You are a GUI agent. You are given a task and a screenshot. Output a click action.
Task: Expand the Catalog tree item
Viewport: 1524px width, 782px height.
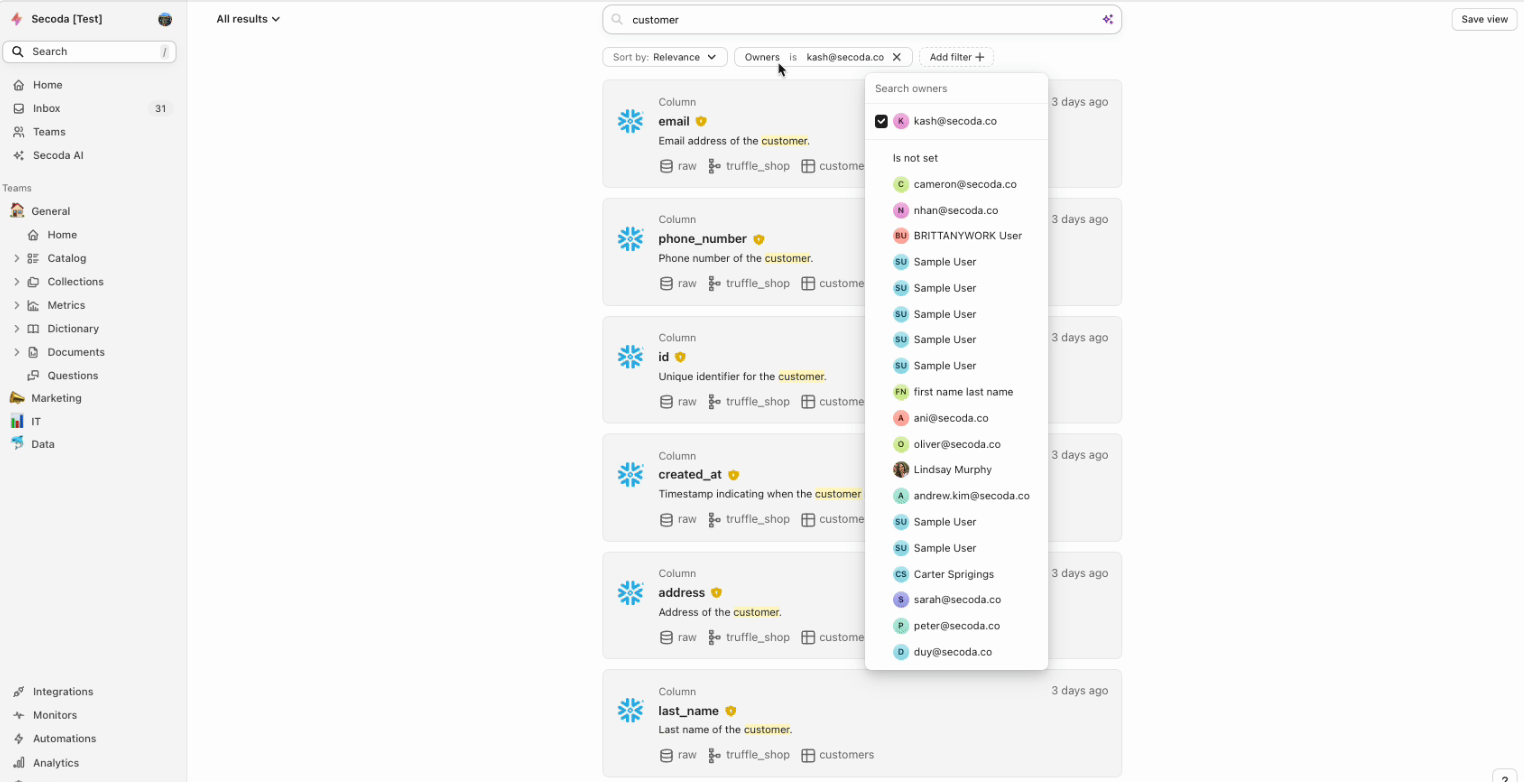click(x=16, y=258)
